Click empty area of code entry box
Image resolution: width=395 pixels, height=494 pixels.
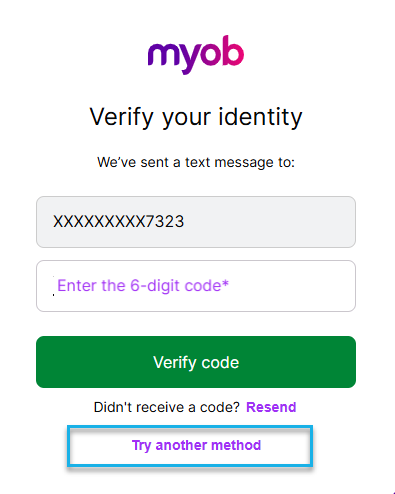tap(293, 286)
